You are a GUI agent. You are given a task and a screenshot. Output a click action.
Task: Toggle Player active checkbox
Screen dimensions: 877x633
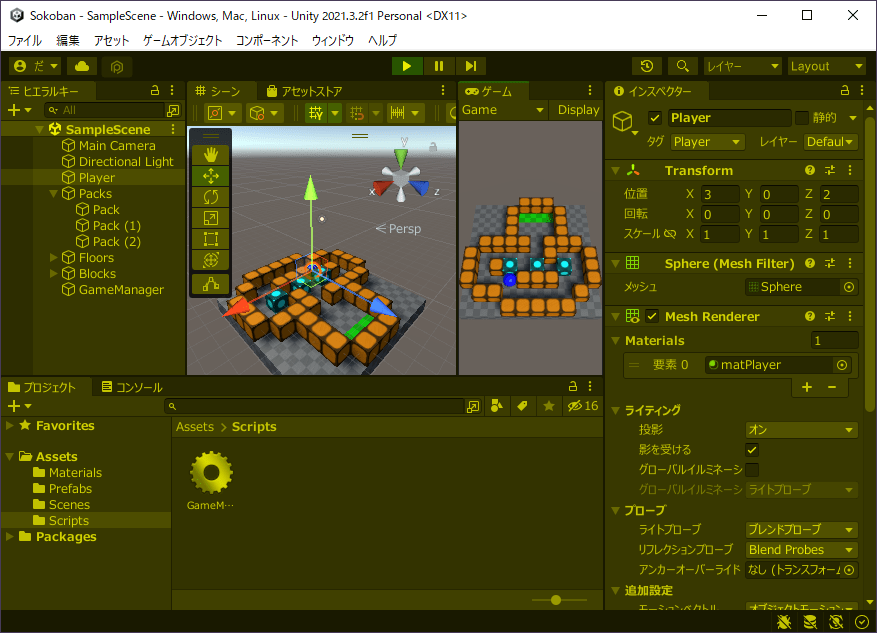pyautogui.click(x=654, y=118)
